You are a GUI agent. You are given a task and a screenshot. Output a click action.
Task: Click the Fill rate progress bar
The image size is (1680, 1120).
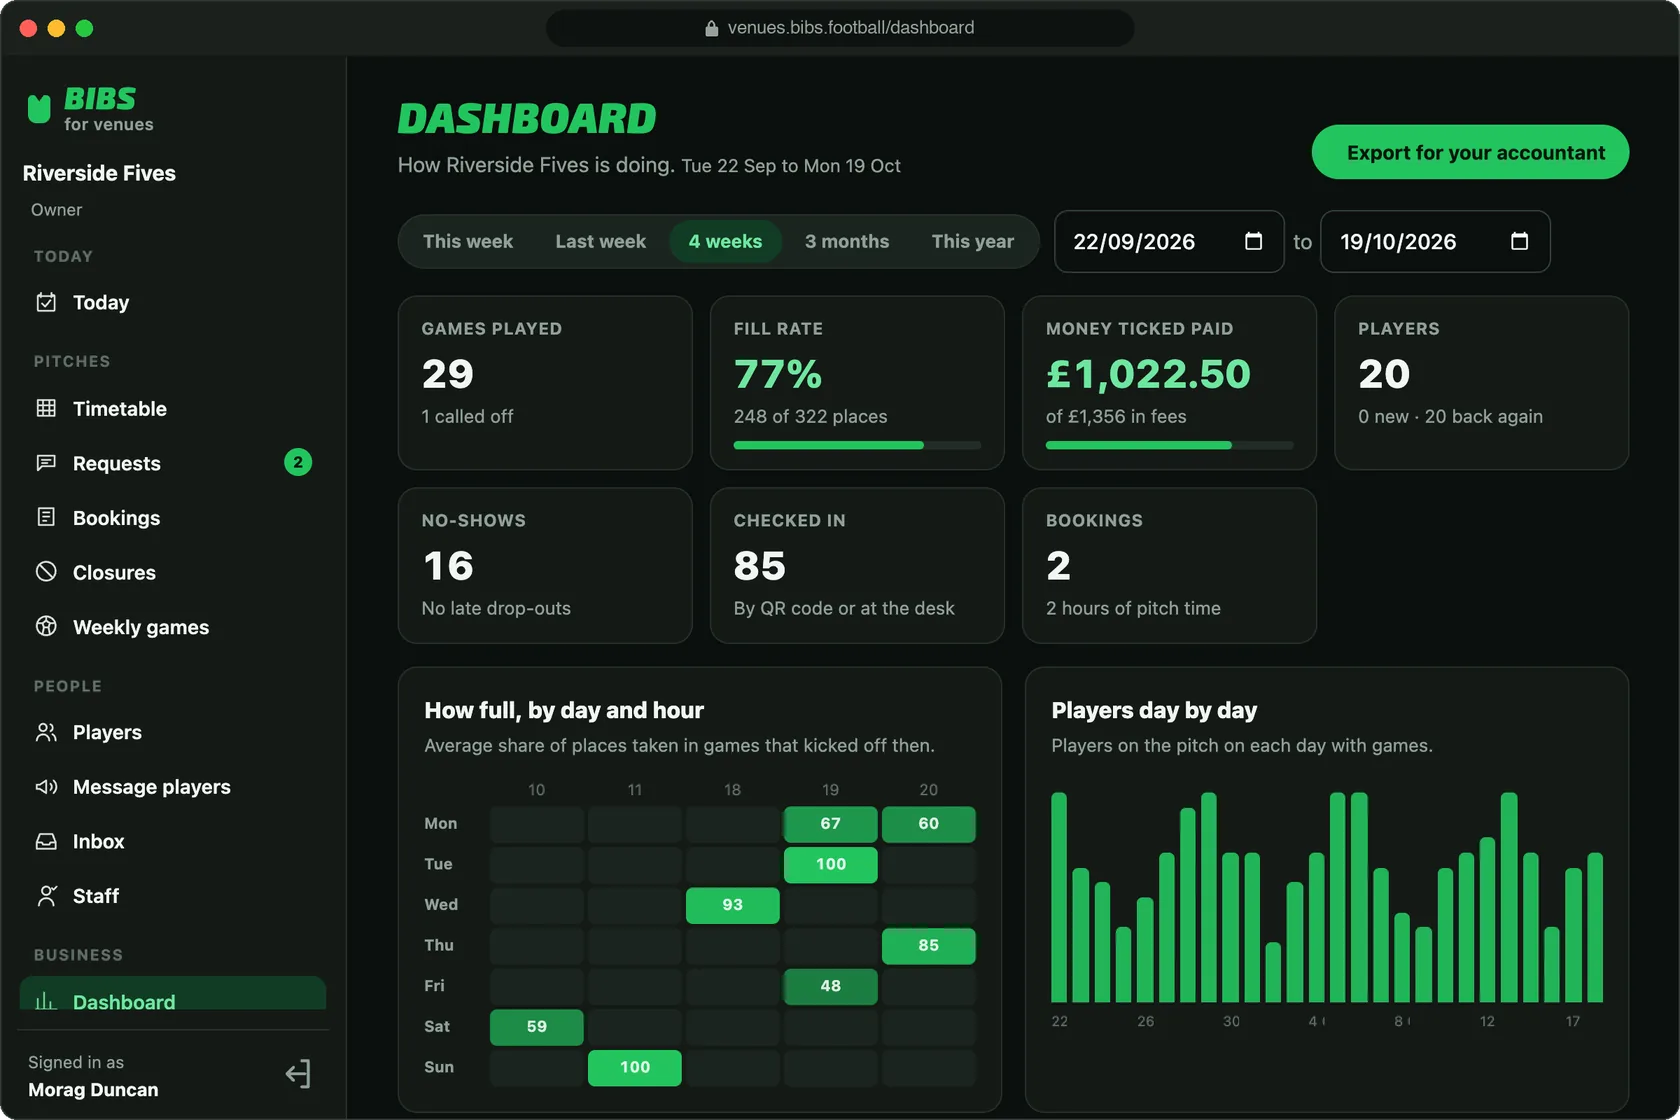click(857, 445)
